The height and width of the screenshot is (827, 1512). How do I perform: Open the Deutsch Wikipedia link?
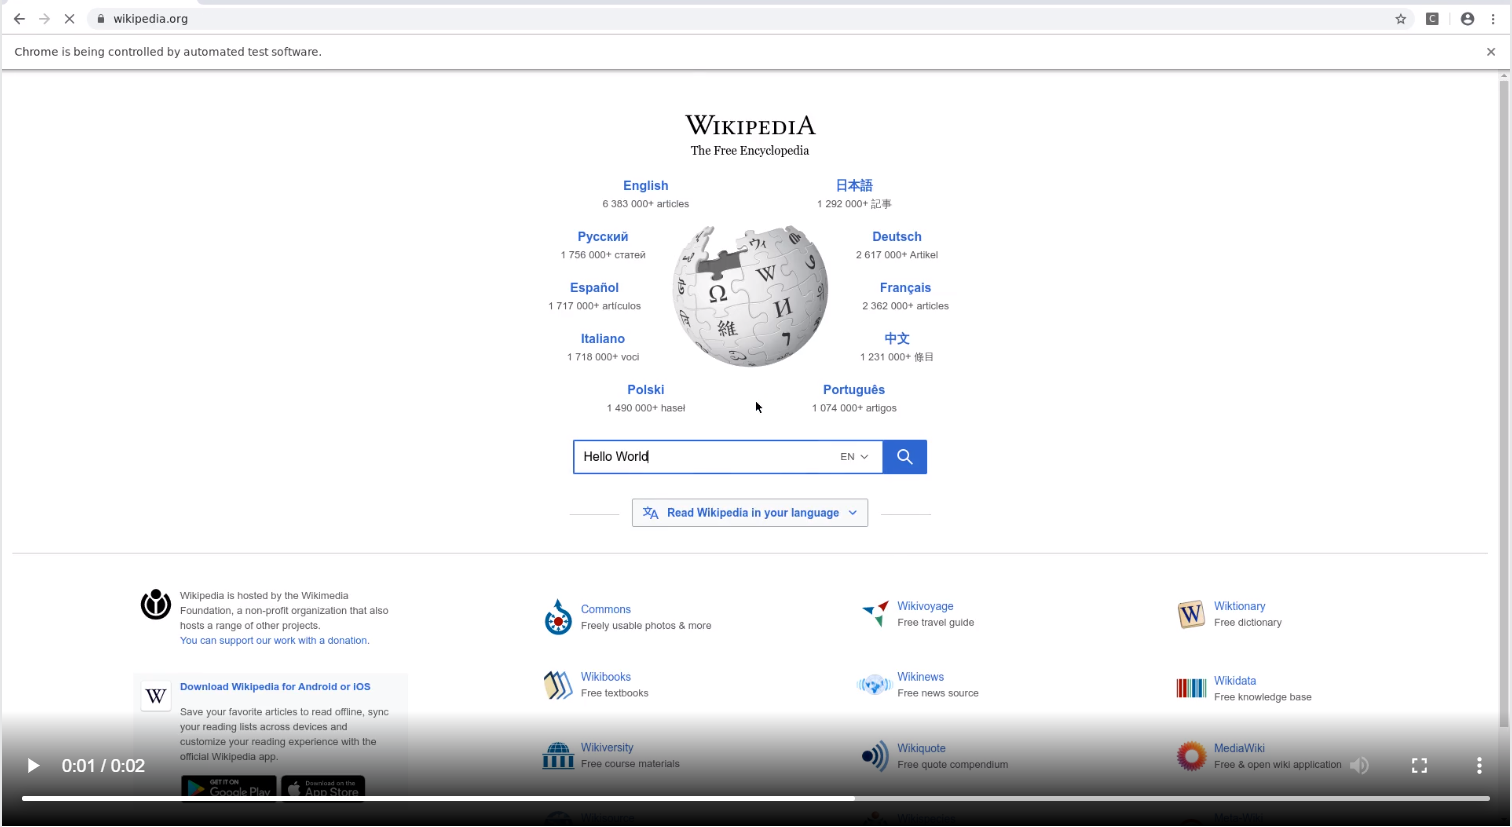pyautogui.click(x=897, y=237)
